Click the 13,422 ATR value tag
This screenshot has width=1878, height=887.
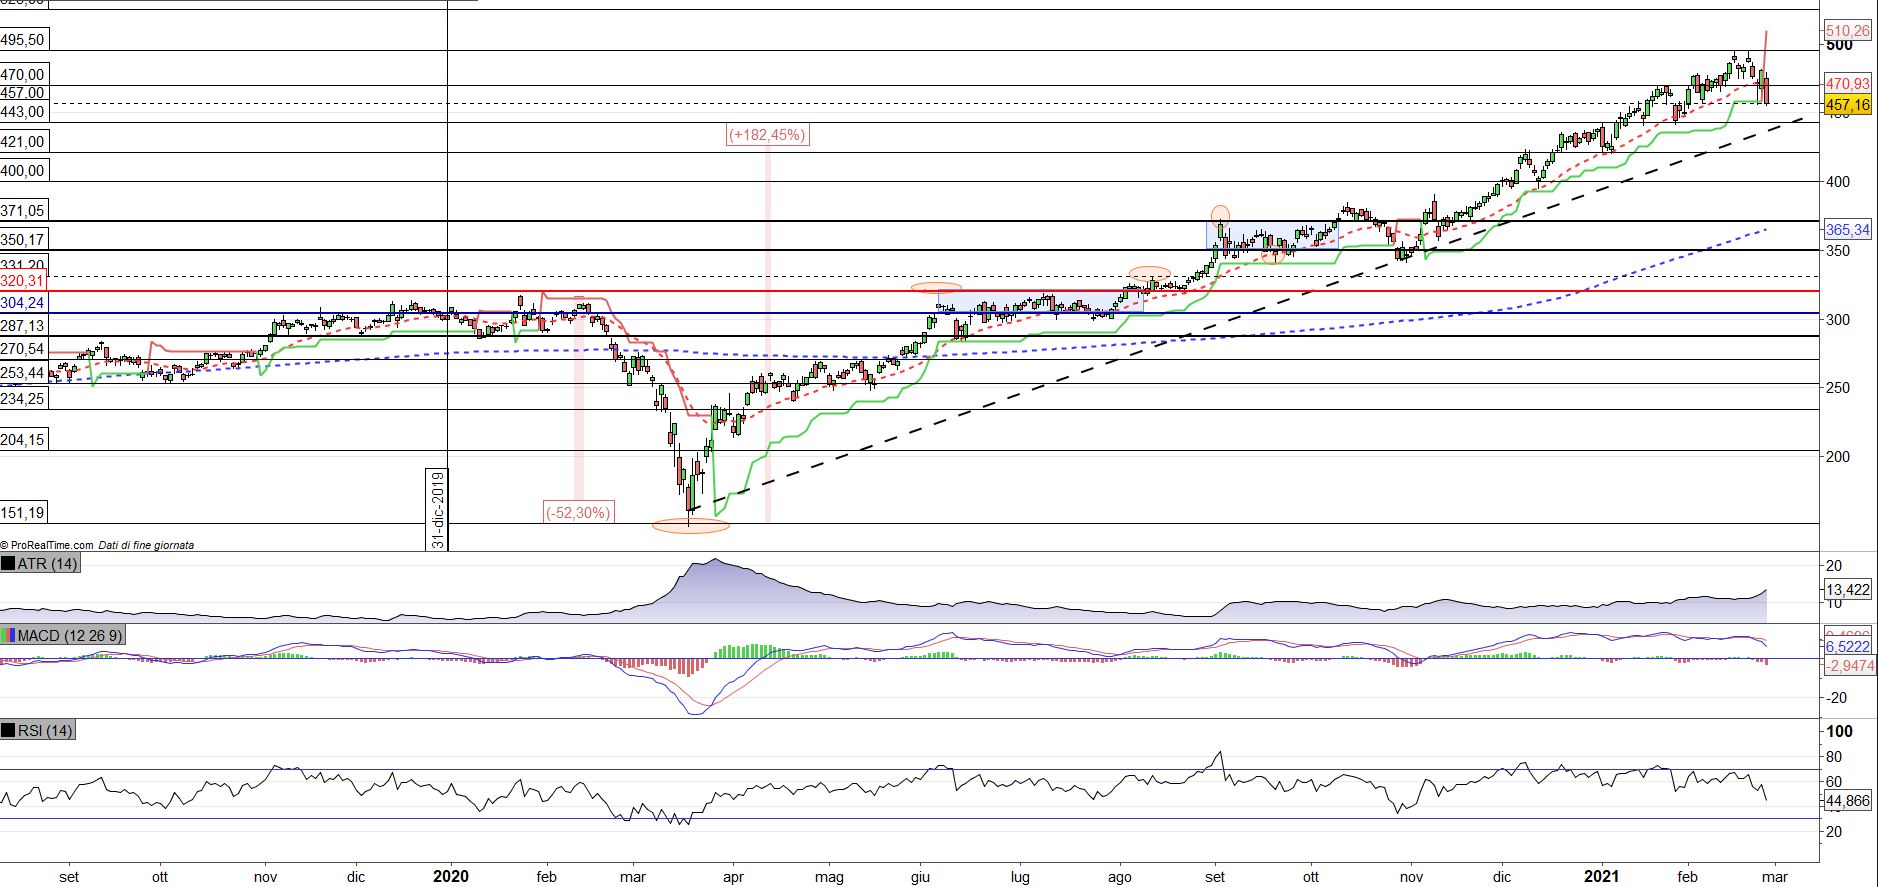(x=1847, y=590)
